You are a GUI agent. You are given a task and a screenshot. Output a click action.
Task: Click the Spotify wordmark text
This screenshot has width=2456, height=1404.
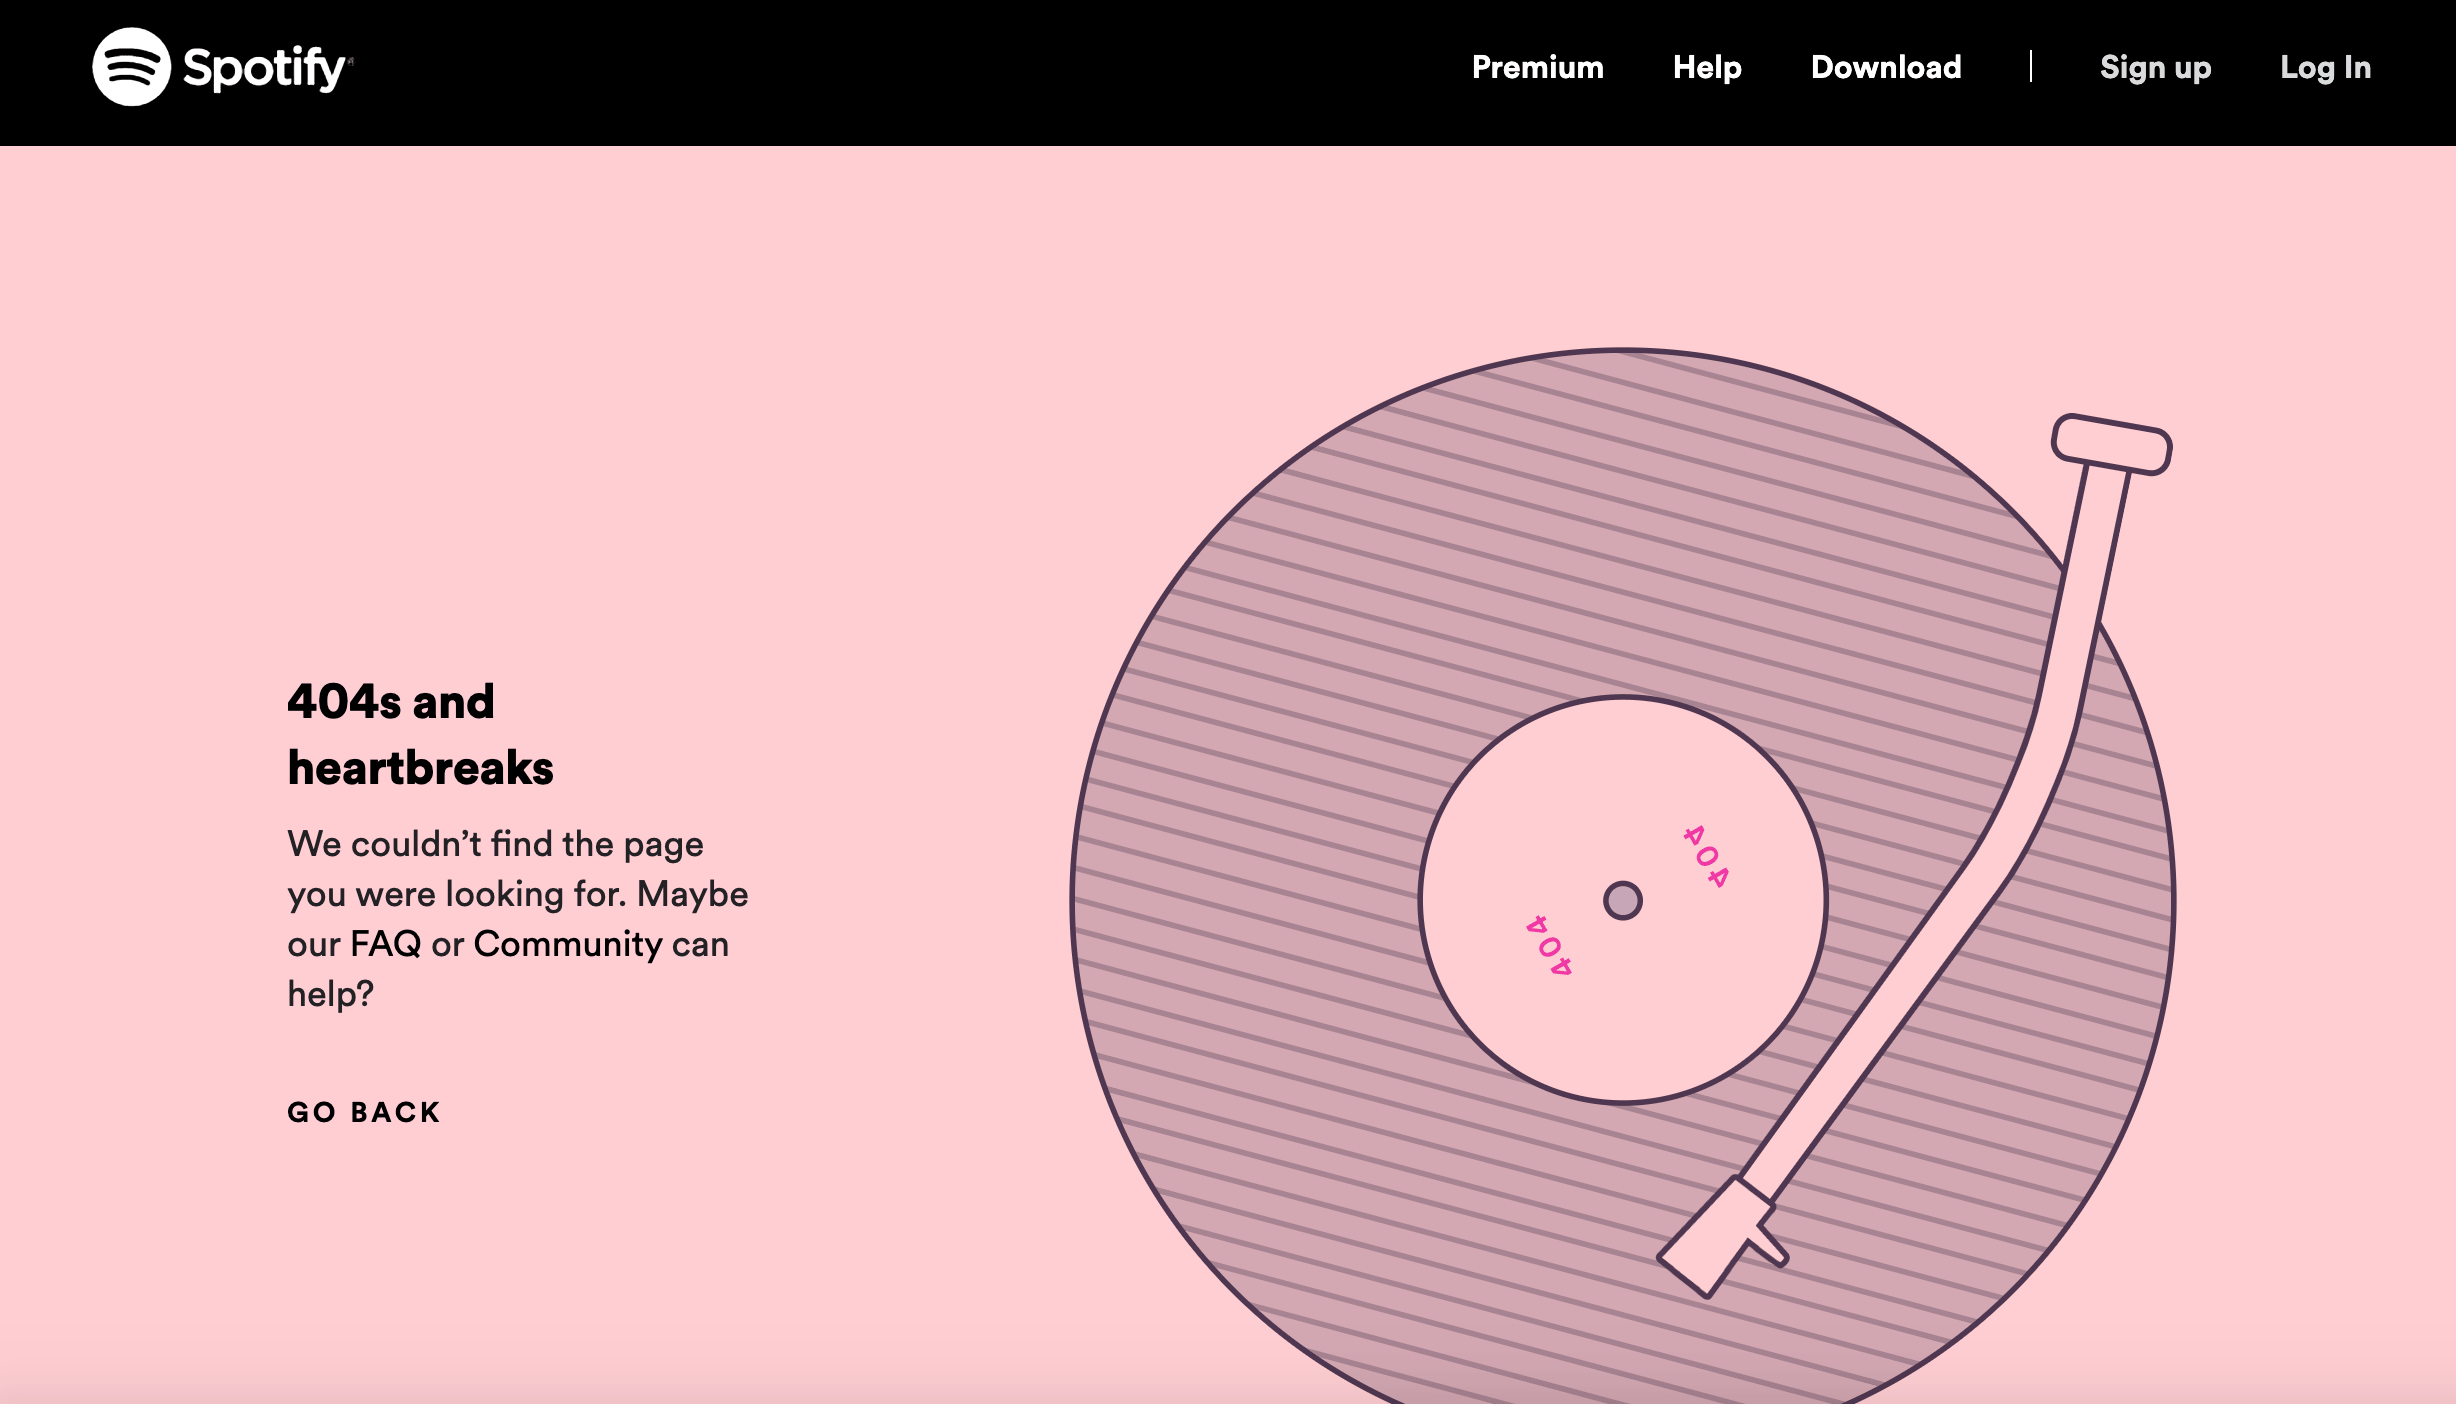click(264, 68)
